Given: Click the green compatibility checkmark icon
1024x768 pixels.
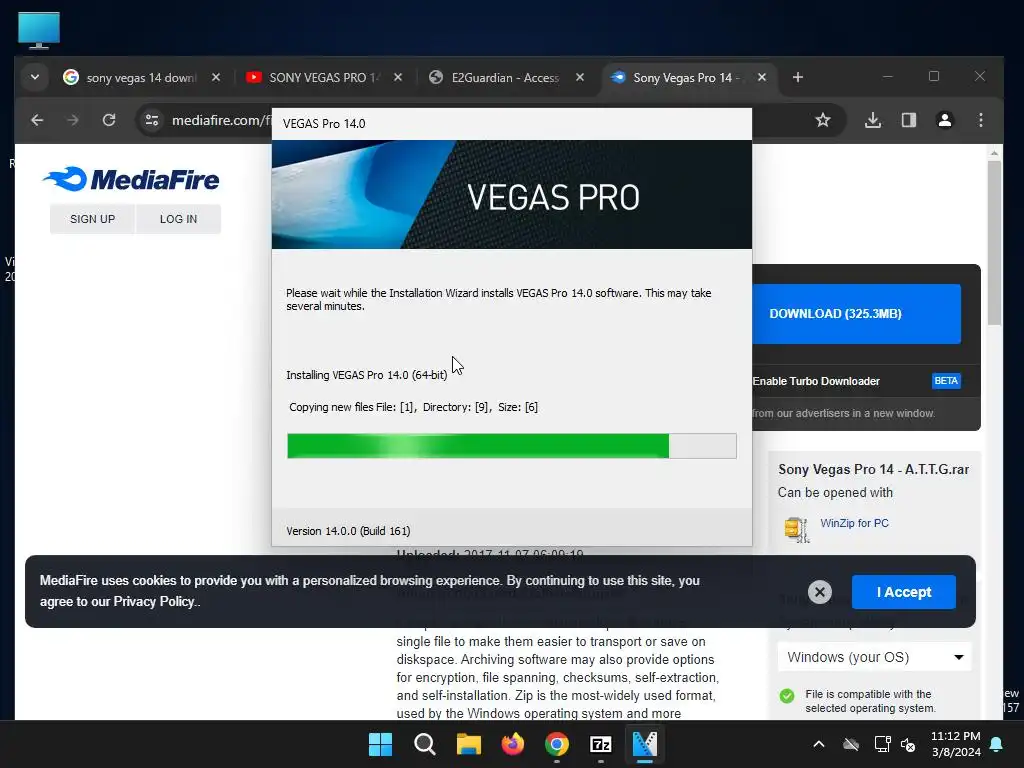Looking at the screenshot, I should [787, 696].
